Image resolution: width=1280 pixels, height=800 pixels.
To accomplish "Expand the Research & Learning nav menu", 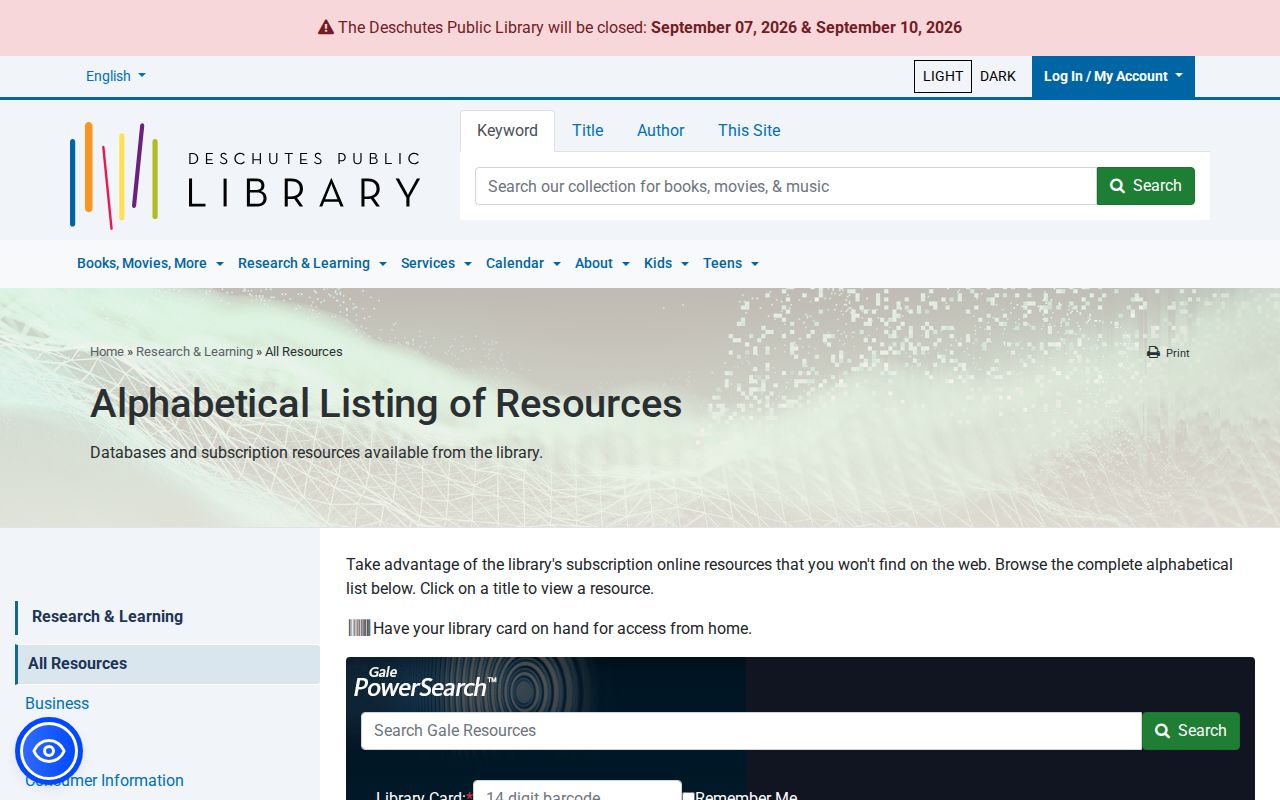I will pyautogui.click(x=312, y=263).
